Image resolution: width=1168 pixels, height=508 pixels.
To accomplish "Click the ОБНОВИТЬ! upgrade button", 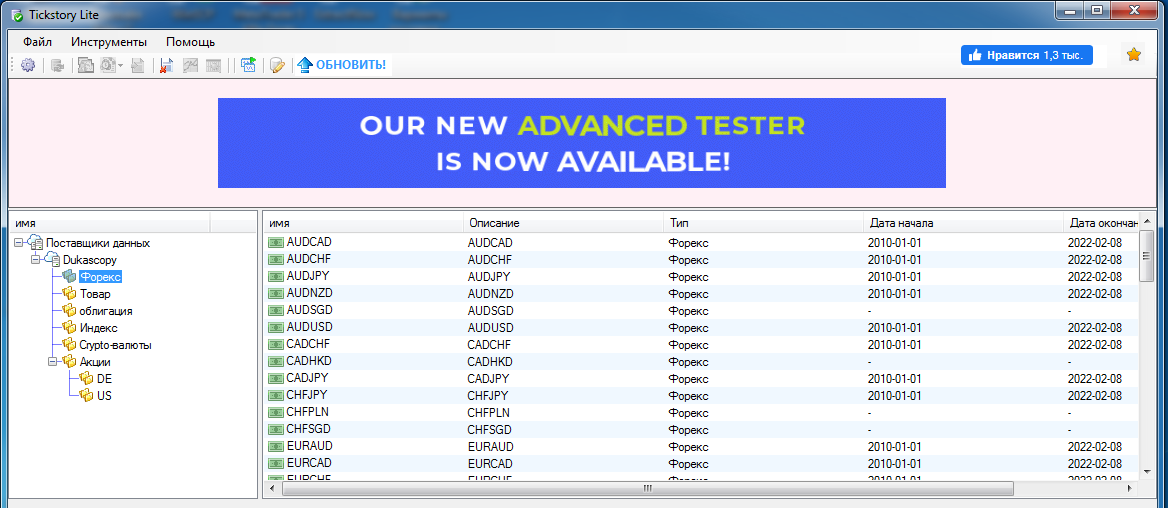I will [342, 65].
